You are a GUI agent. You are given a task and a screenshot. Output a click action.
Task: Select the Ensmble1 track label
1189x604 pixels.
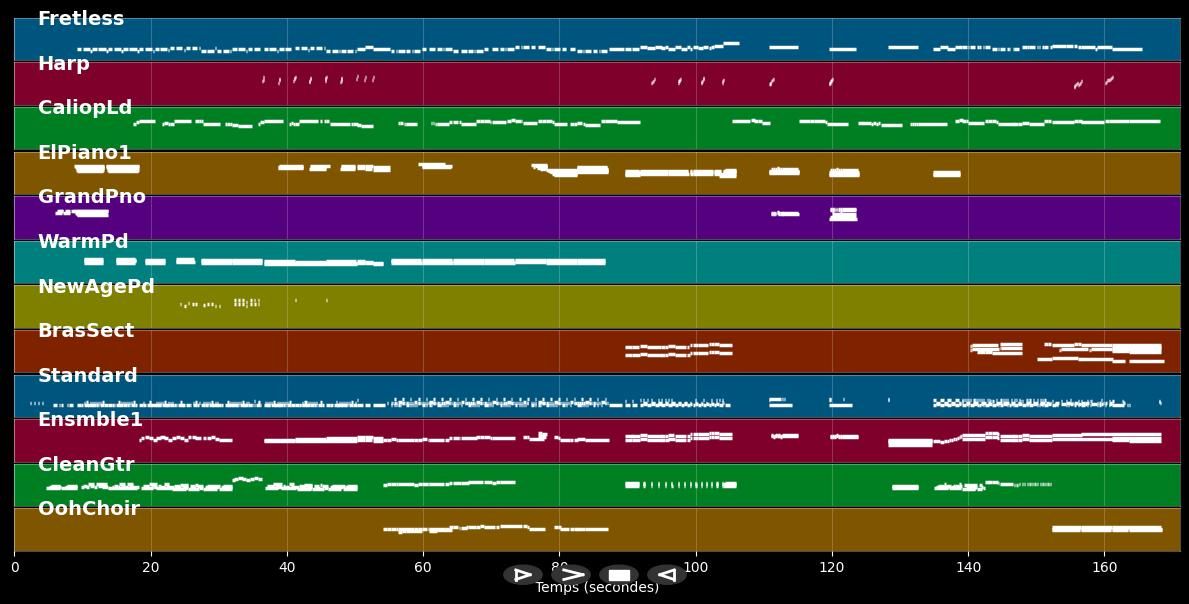click(91, 420)
